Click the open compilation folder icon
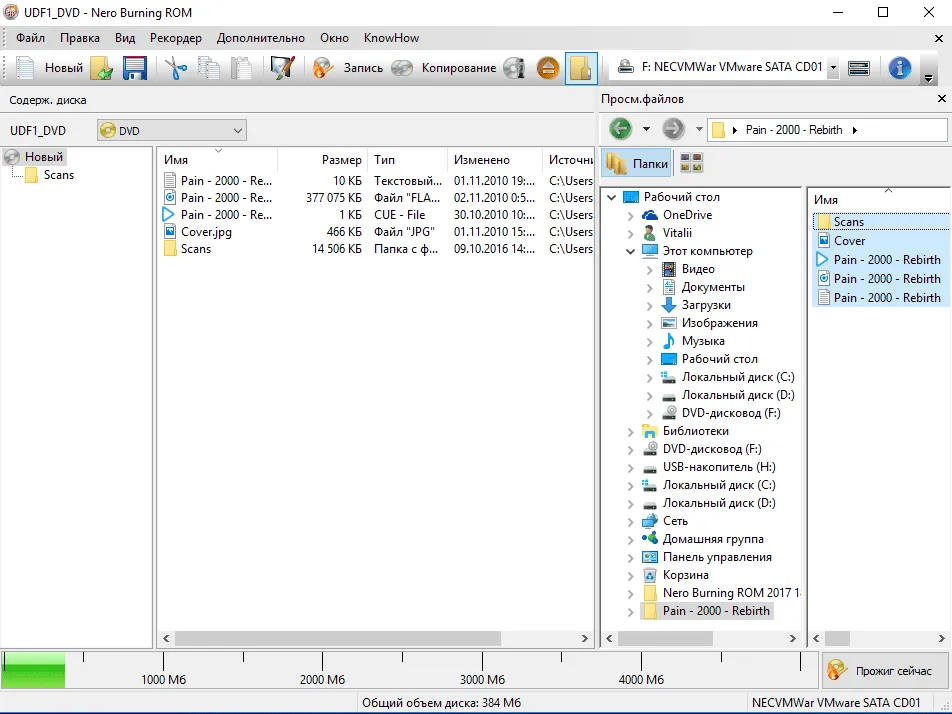This screenshot has height=714, width=952. click(x=102, y=67)
